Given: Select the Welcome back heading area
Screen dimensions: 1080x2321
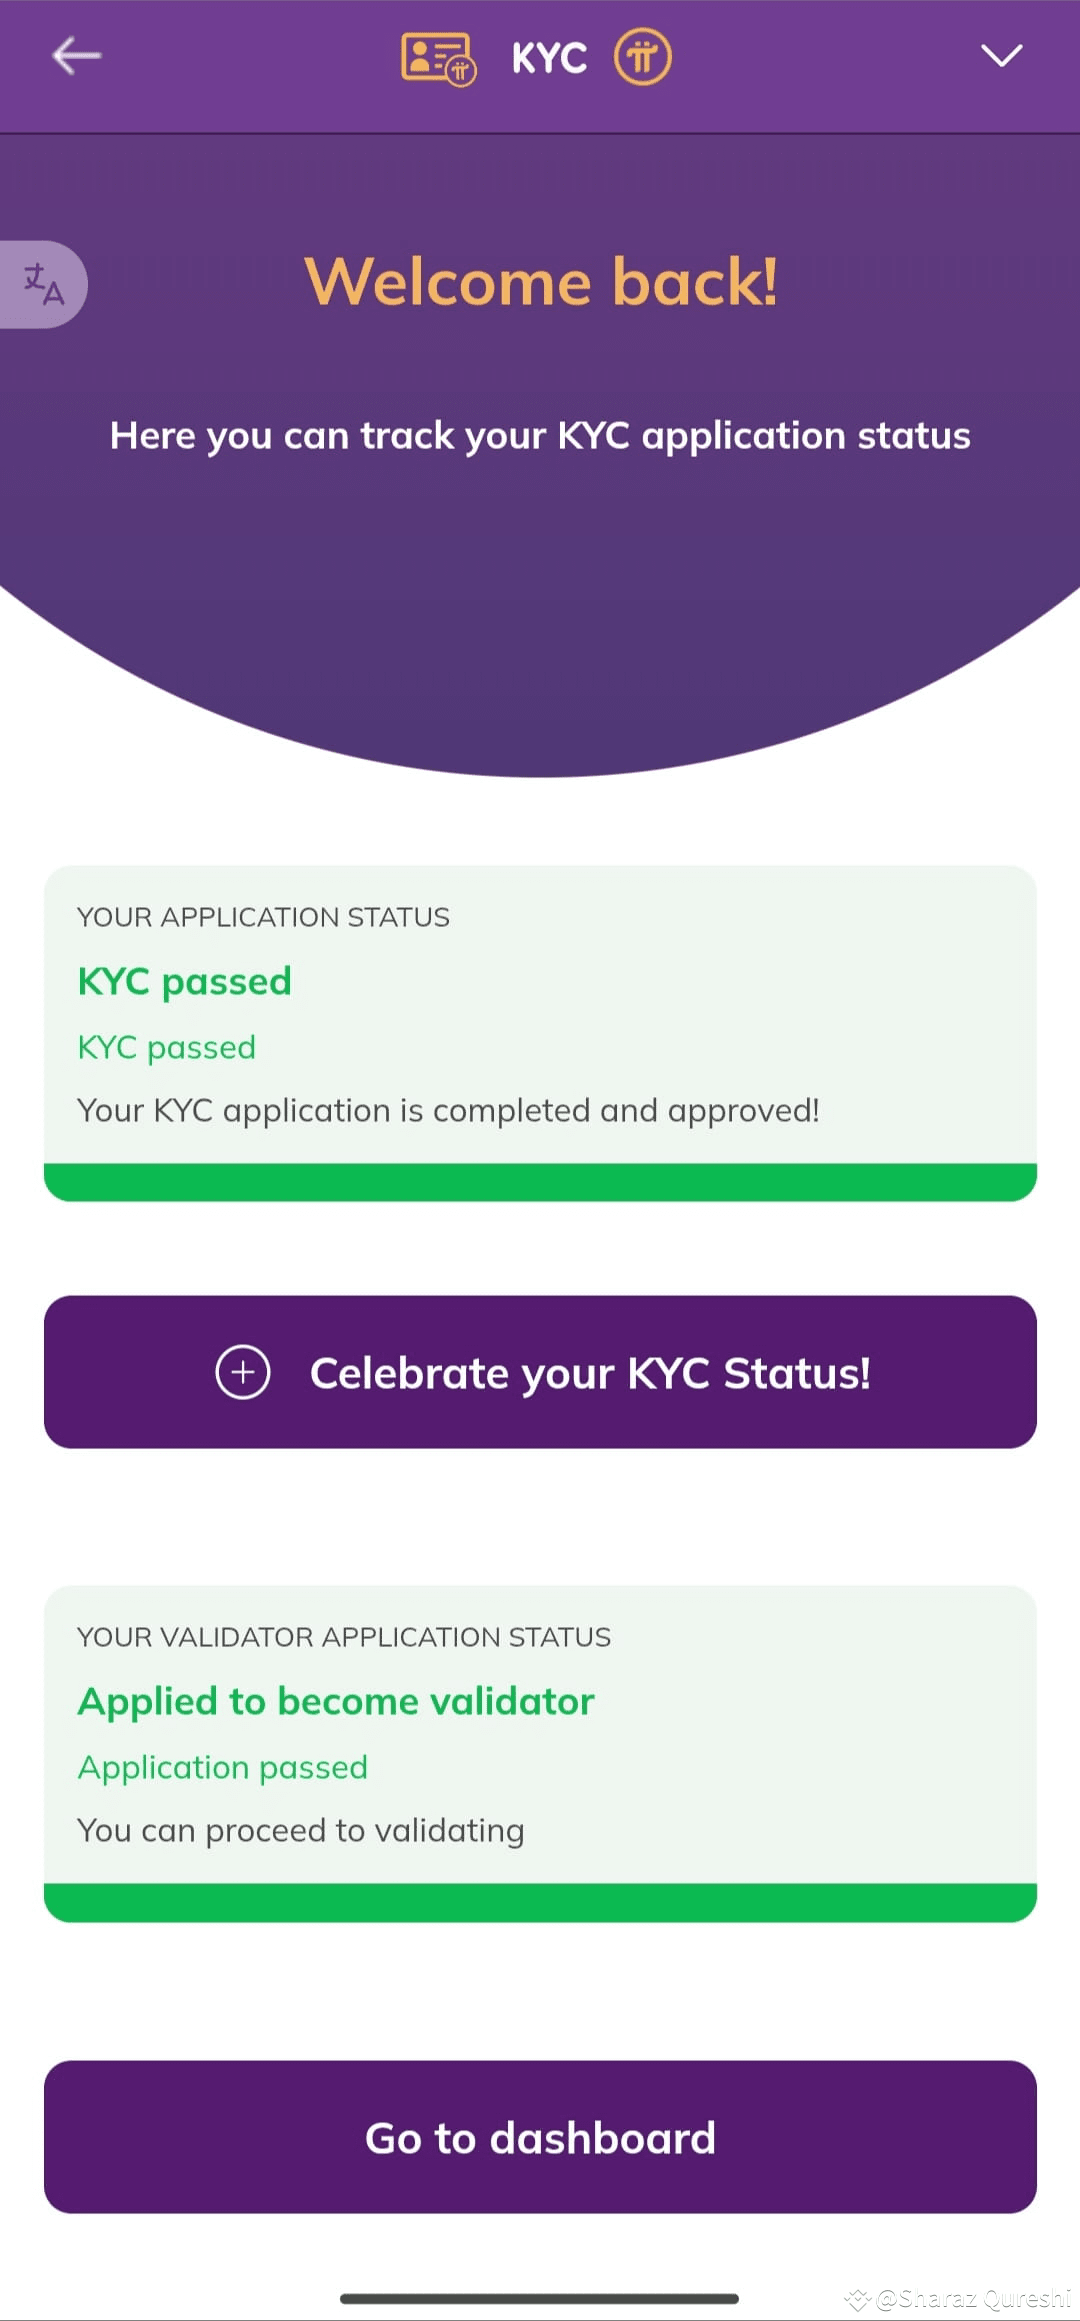Looking at the screenshot, I should pos(540,281).
